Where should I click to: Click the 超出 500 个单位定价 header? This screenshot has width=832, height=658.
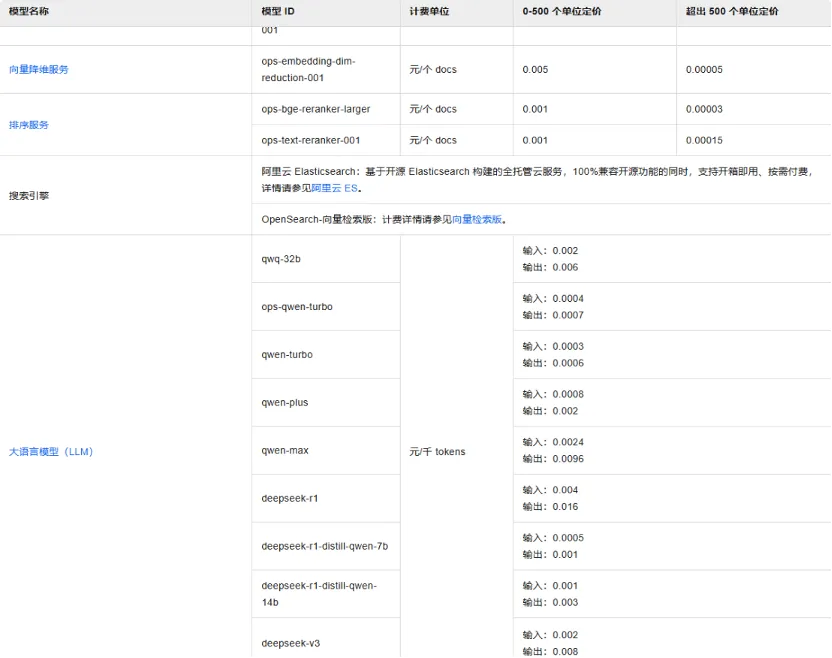(x=732, y=11)
